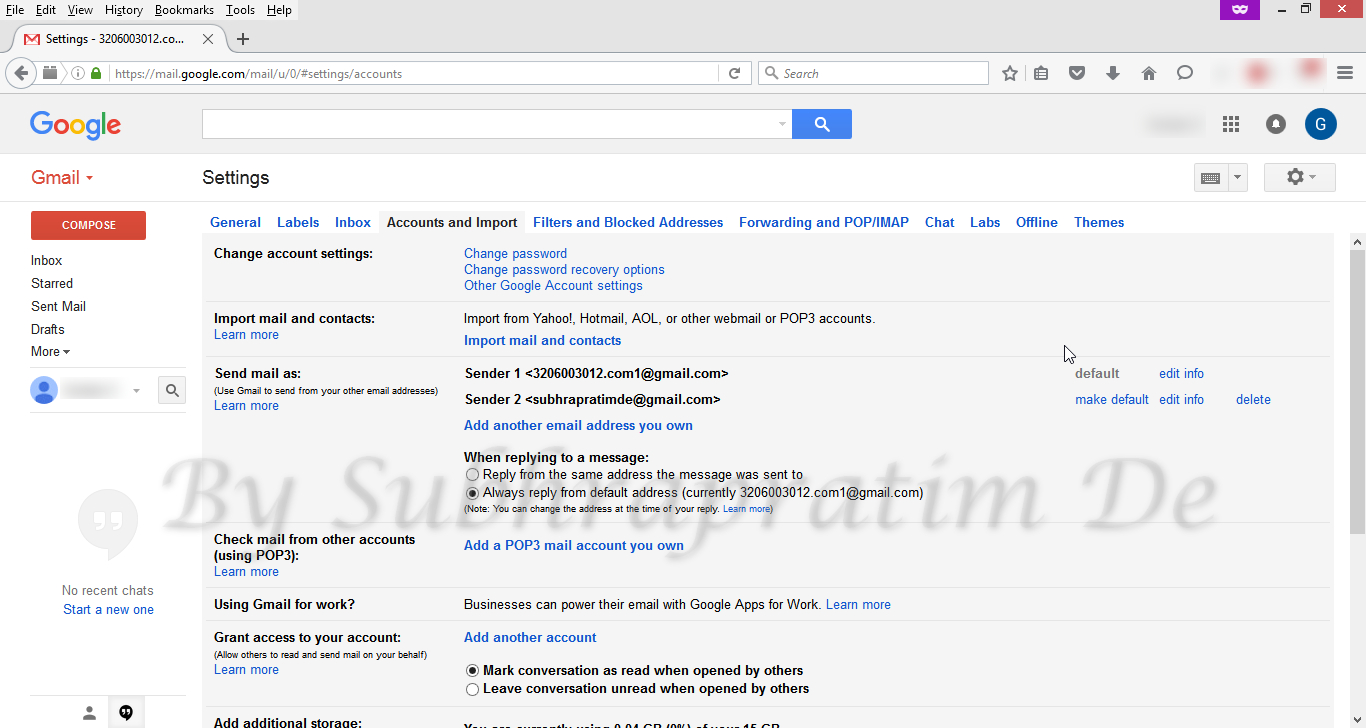
Task: Click make default for Sender 2
Action: pyautogui.click(x=1112, y=400)
